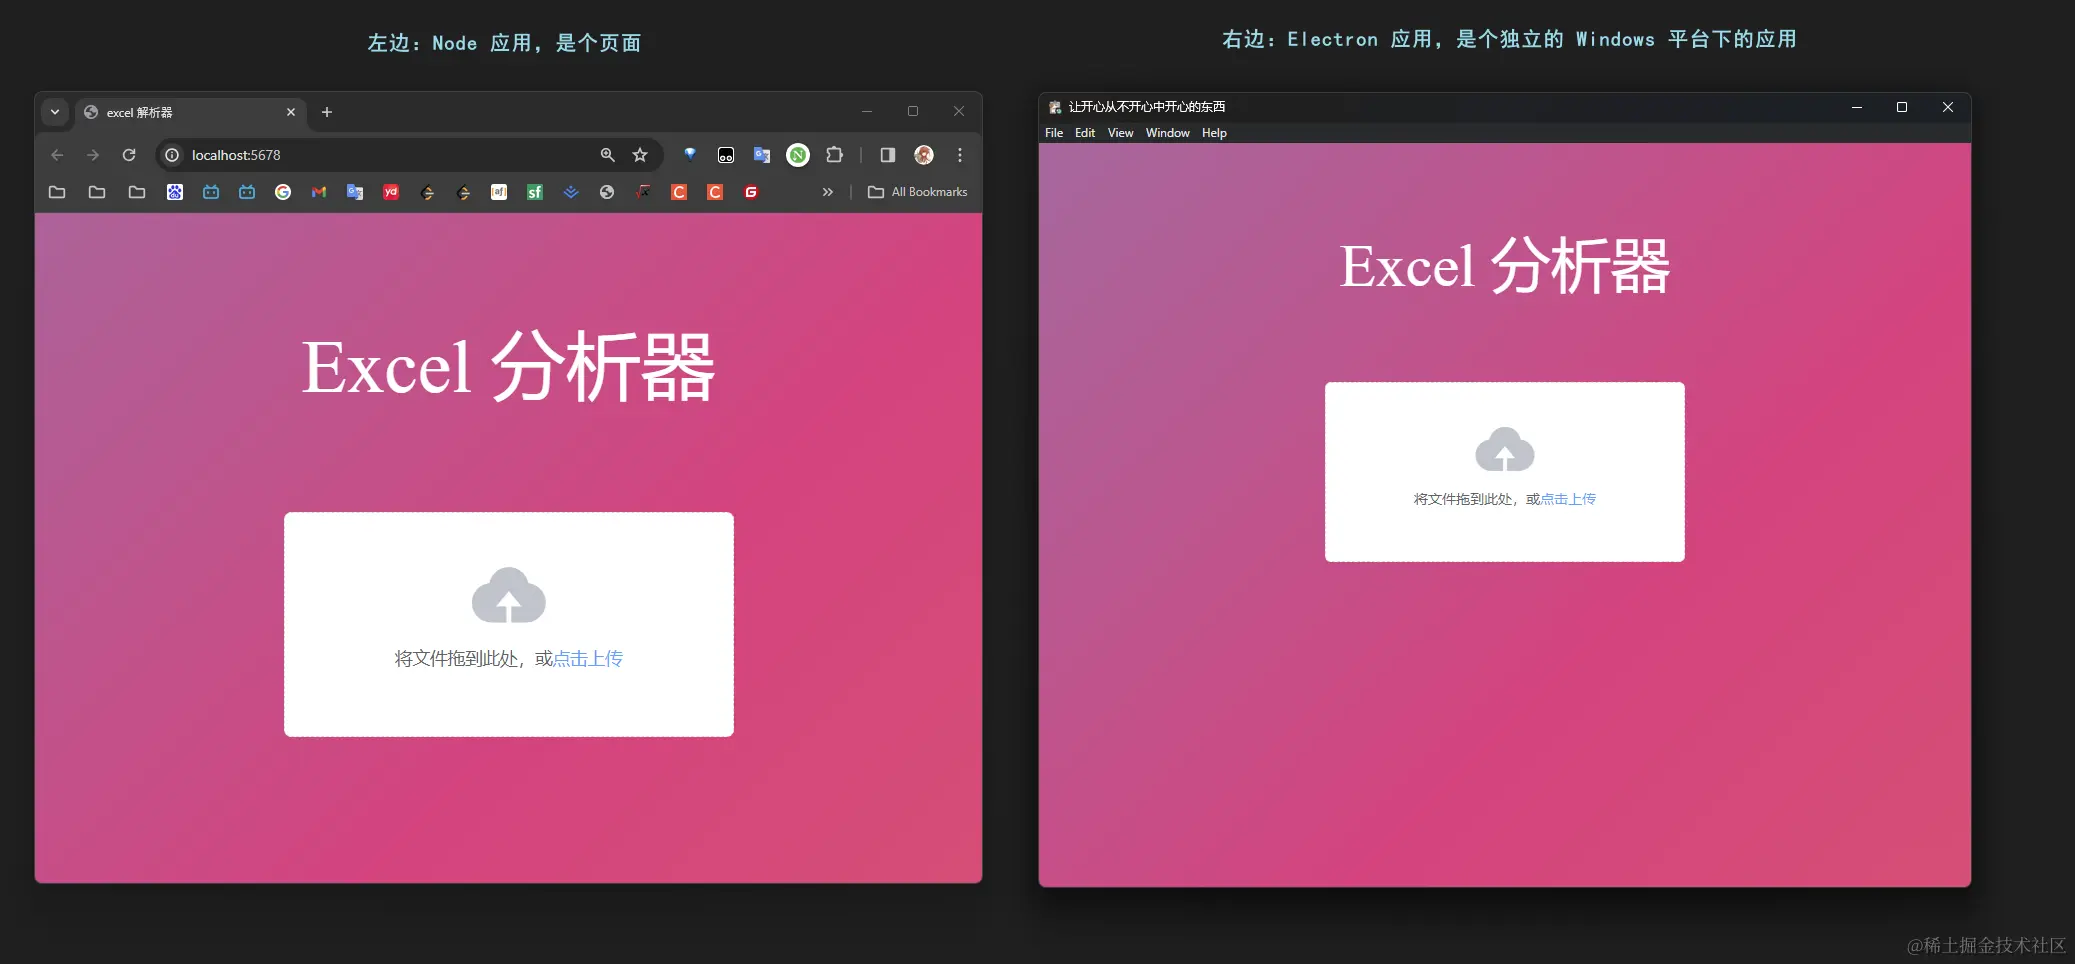Open the Extensions puzzle menu

(834, 155)
